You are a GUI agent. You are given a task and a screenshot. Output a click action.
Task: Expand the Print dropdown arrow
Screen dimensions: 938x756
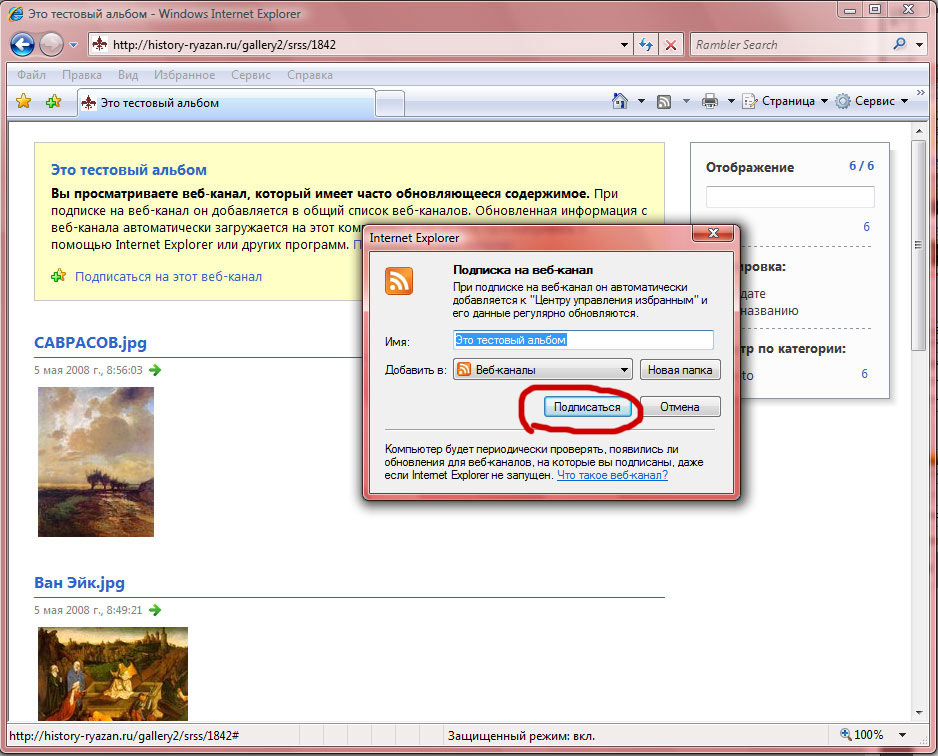(731, 101)
